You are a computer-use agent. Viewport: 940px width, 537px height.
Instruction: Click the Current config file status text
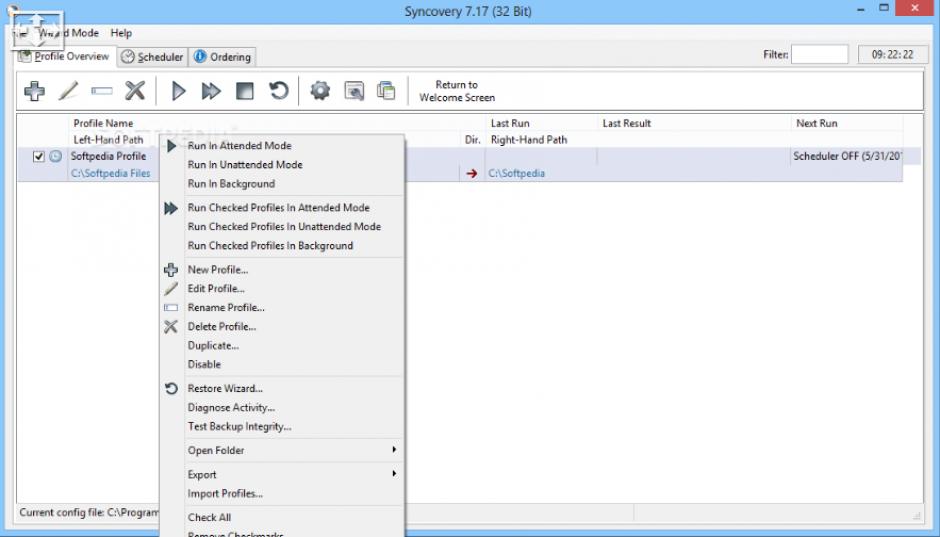coord(89,513)
